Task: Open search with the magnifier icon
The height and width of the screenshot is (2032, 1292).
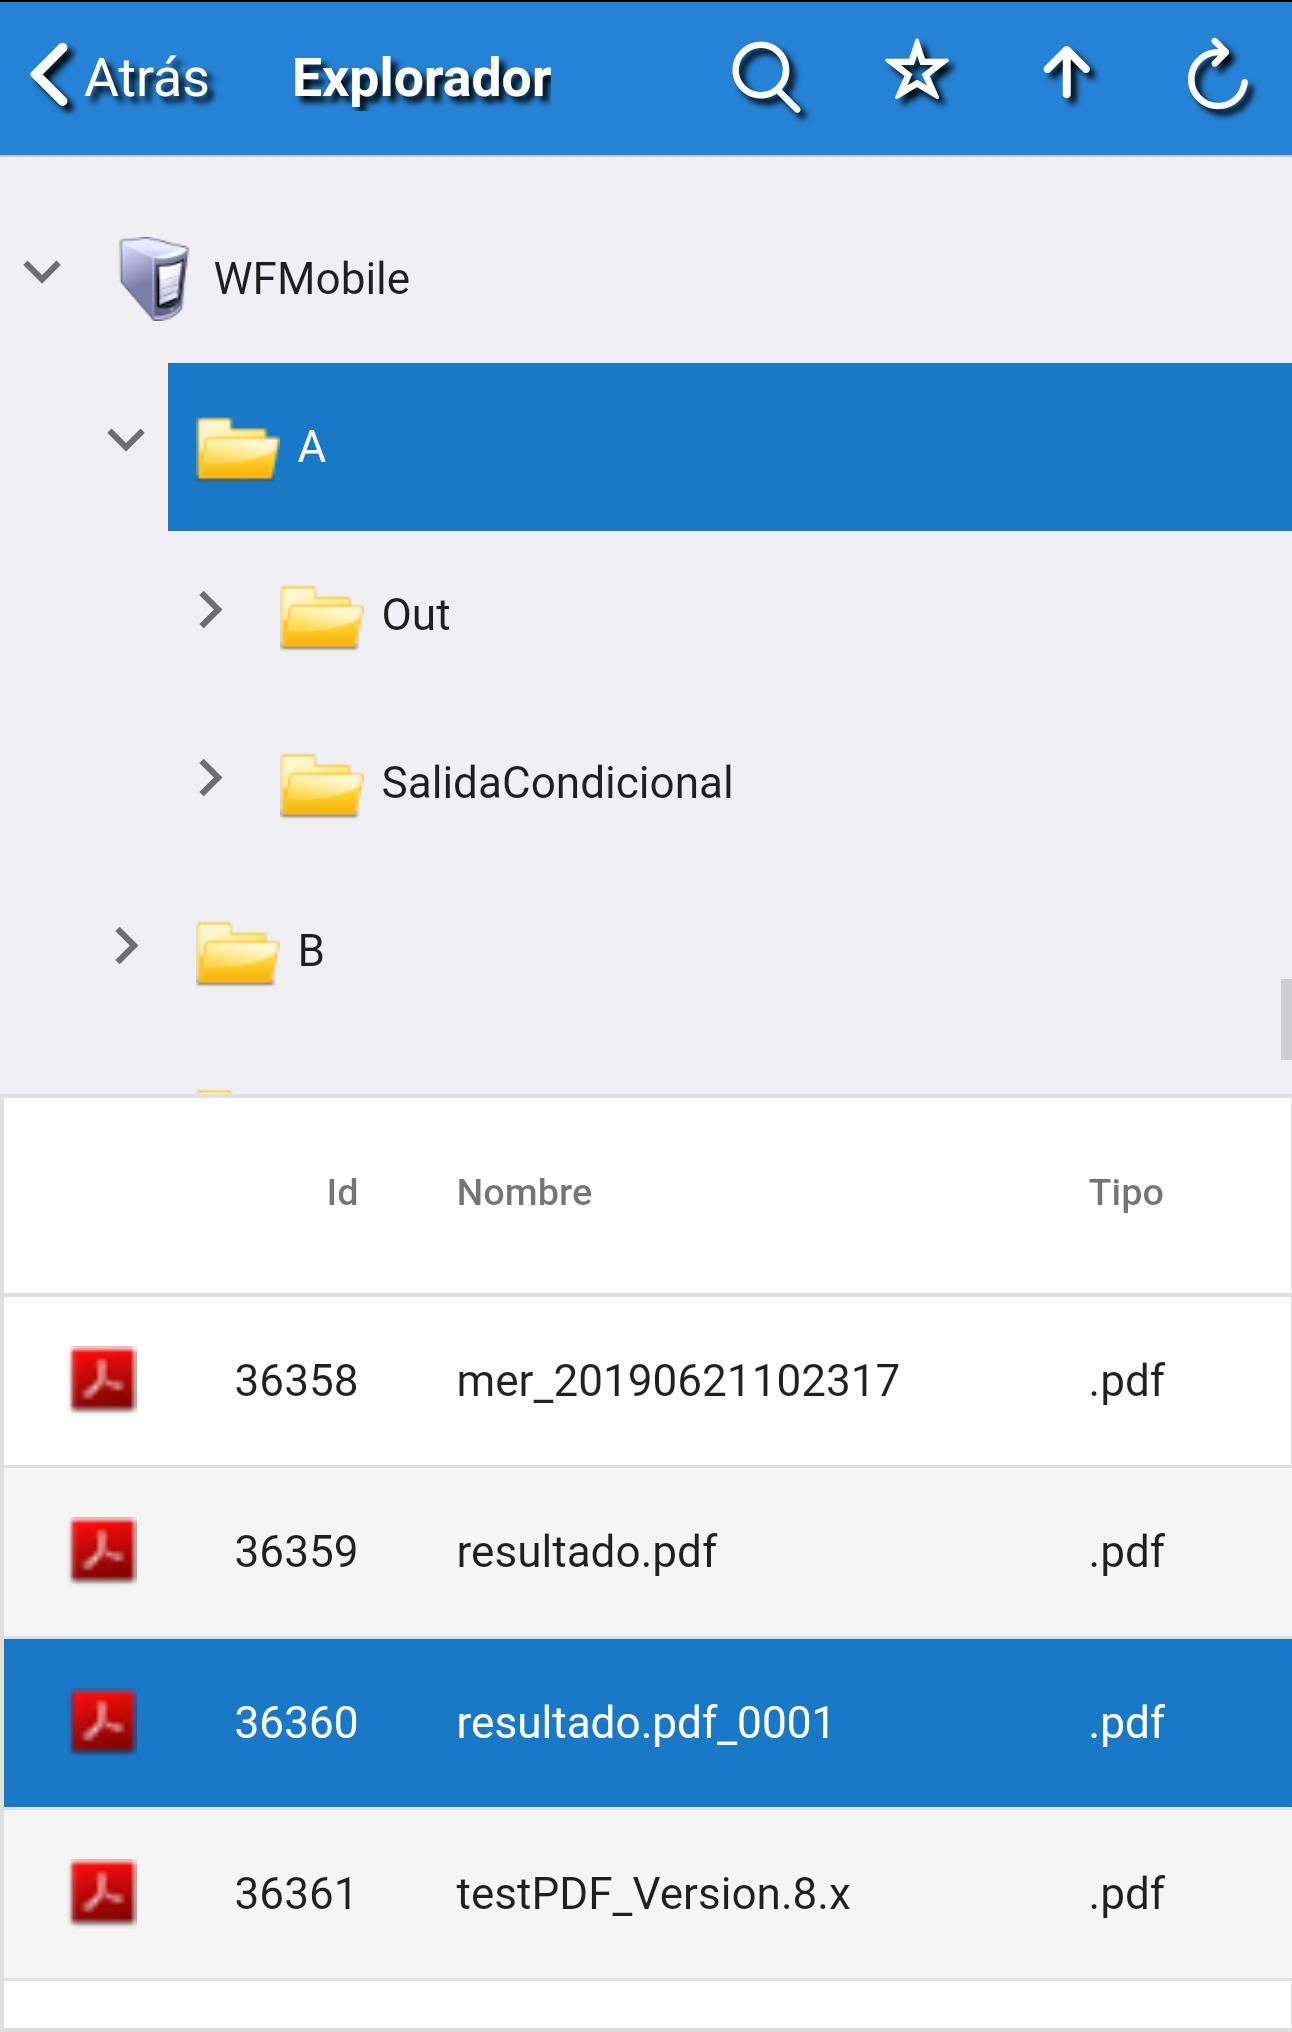Action: click(766, 77)
